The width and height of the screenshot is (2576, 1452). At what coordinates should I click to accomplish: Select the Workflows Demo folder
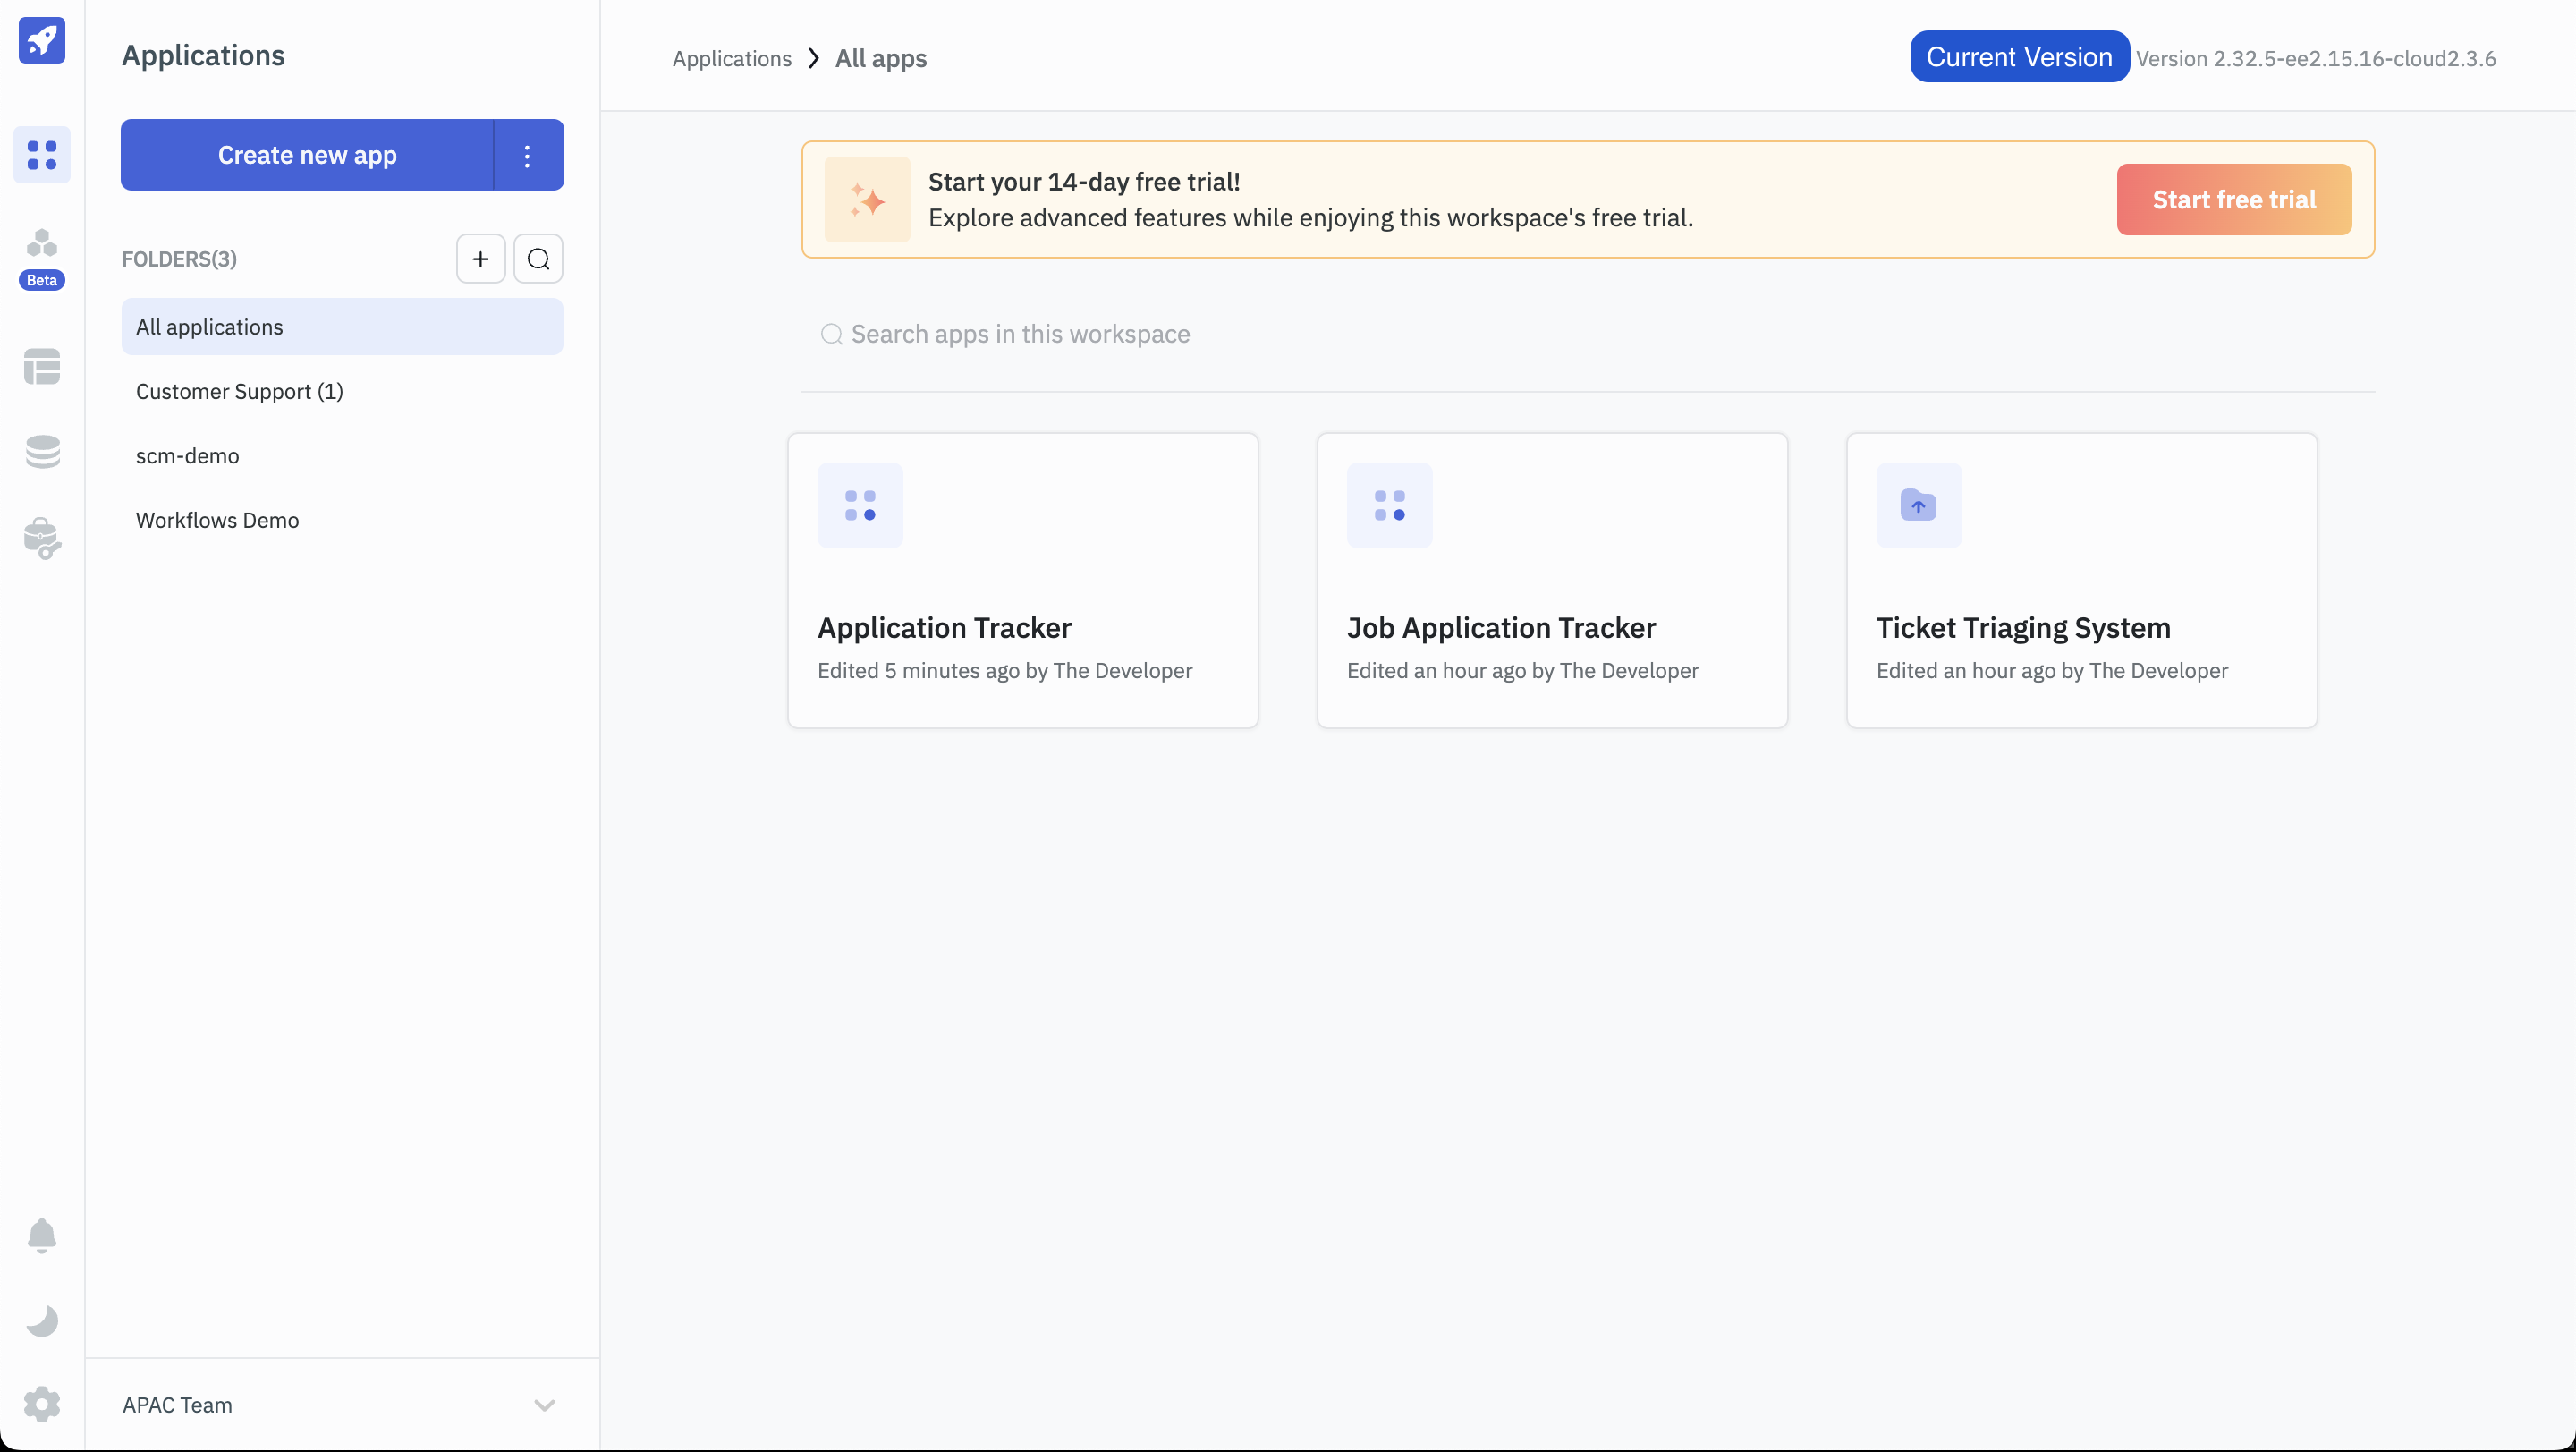point(217,520)
